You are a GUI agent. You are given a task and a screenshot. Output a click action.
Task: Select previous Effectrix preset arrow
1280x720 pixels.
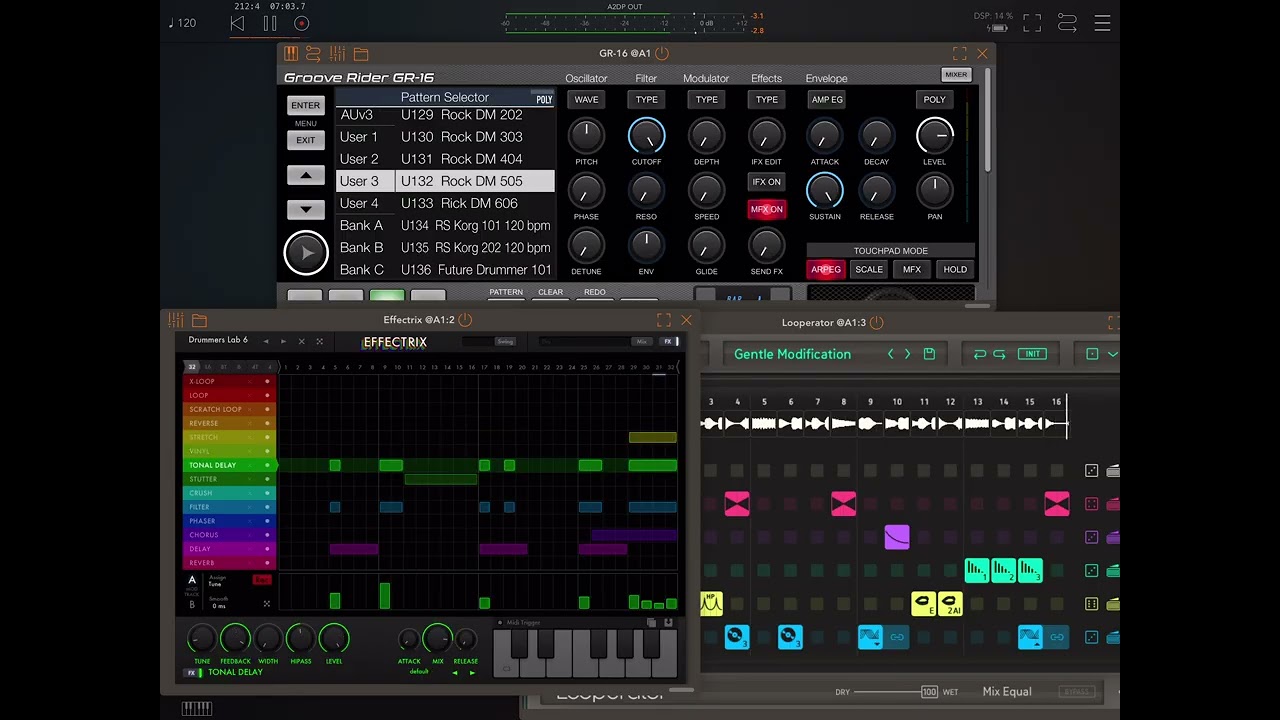pos(266,341)
